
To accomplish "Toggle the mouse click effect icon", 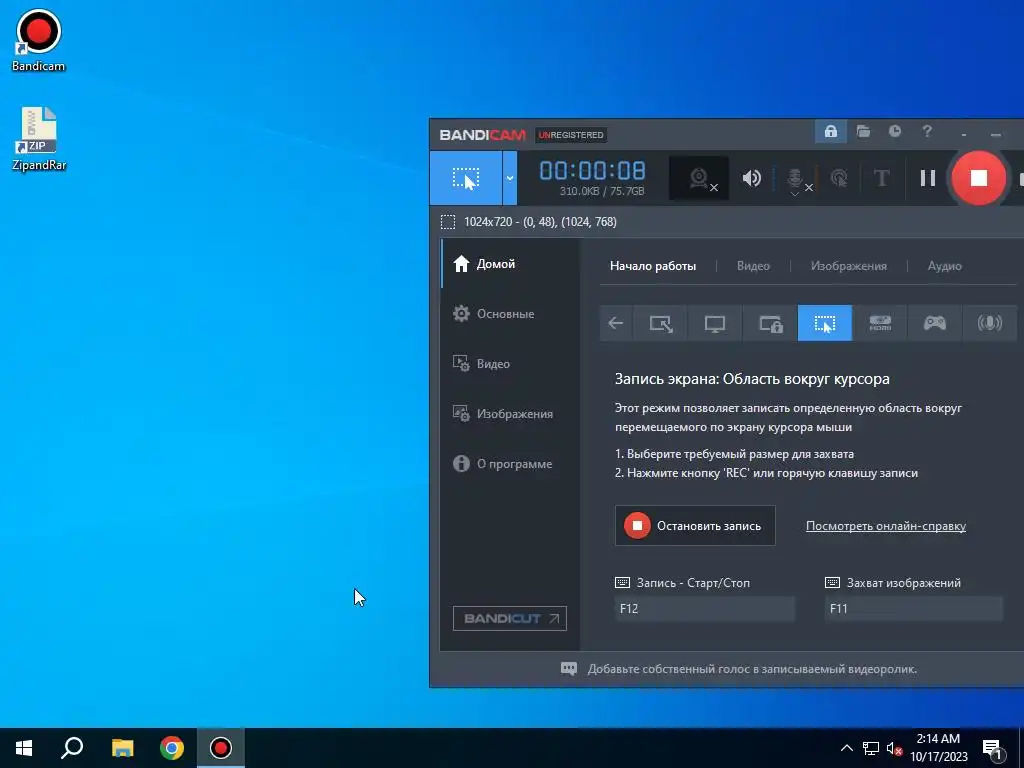I will (x=839, y=178).
